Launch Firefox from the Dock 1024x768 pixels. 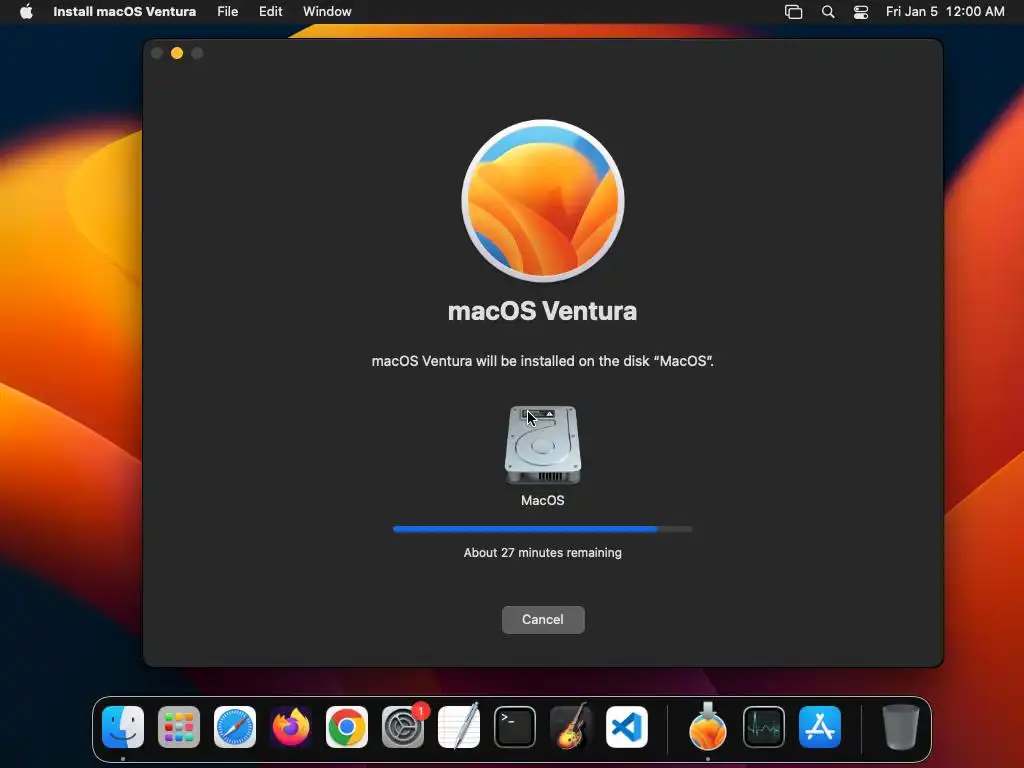pos(291,726)
